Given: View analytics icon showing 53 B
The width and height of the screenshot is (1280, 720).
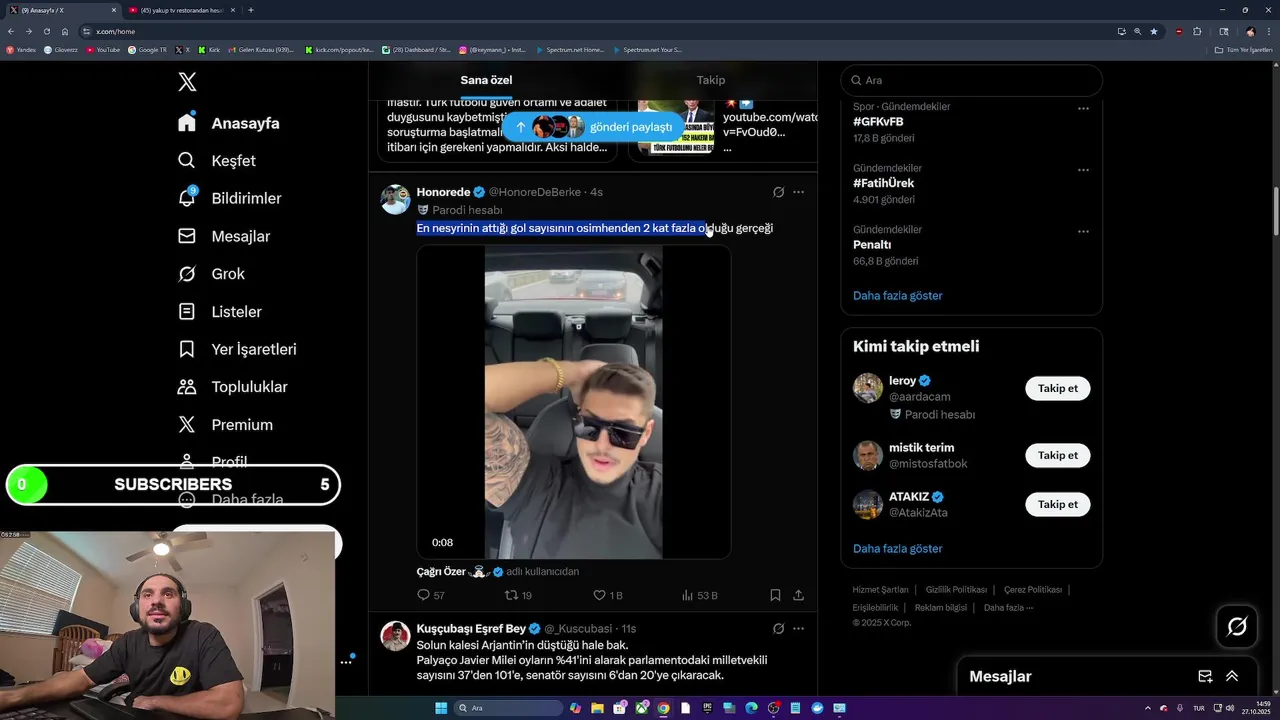Looking at the screenshot, I should click(x=688, y=595).
